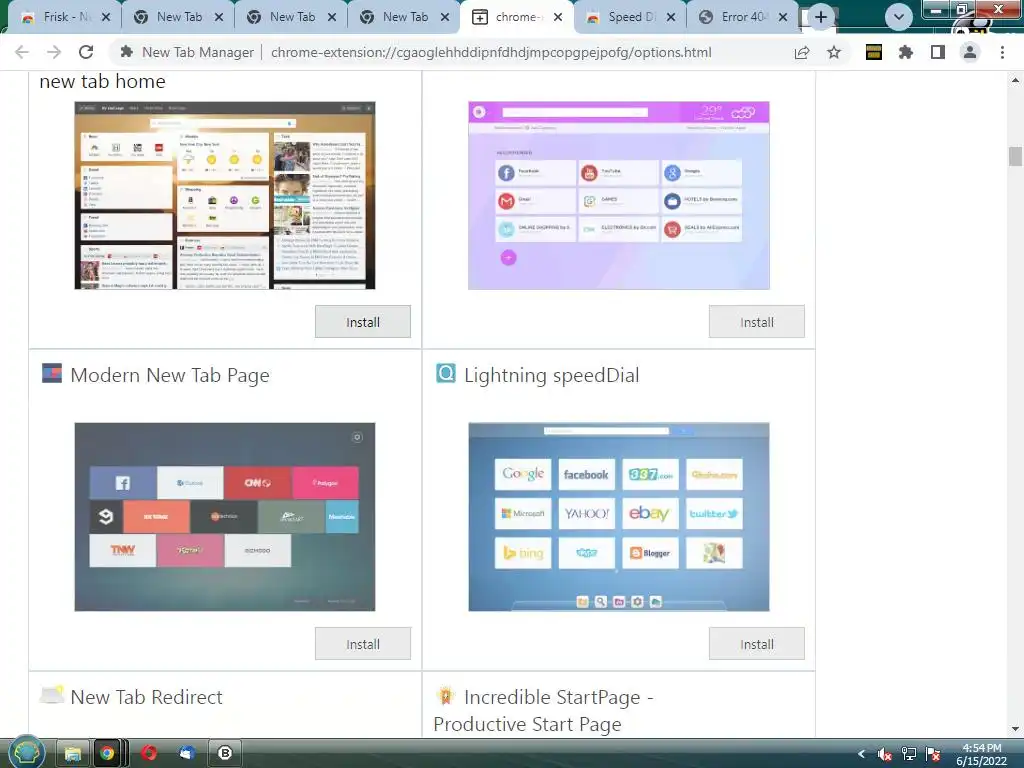Open Opera from the taskbar
This screenshot has height=768, width=1024.
pos(149,753)
